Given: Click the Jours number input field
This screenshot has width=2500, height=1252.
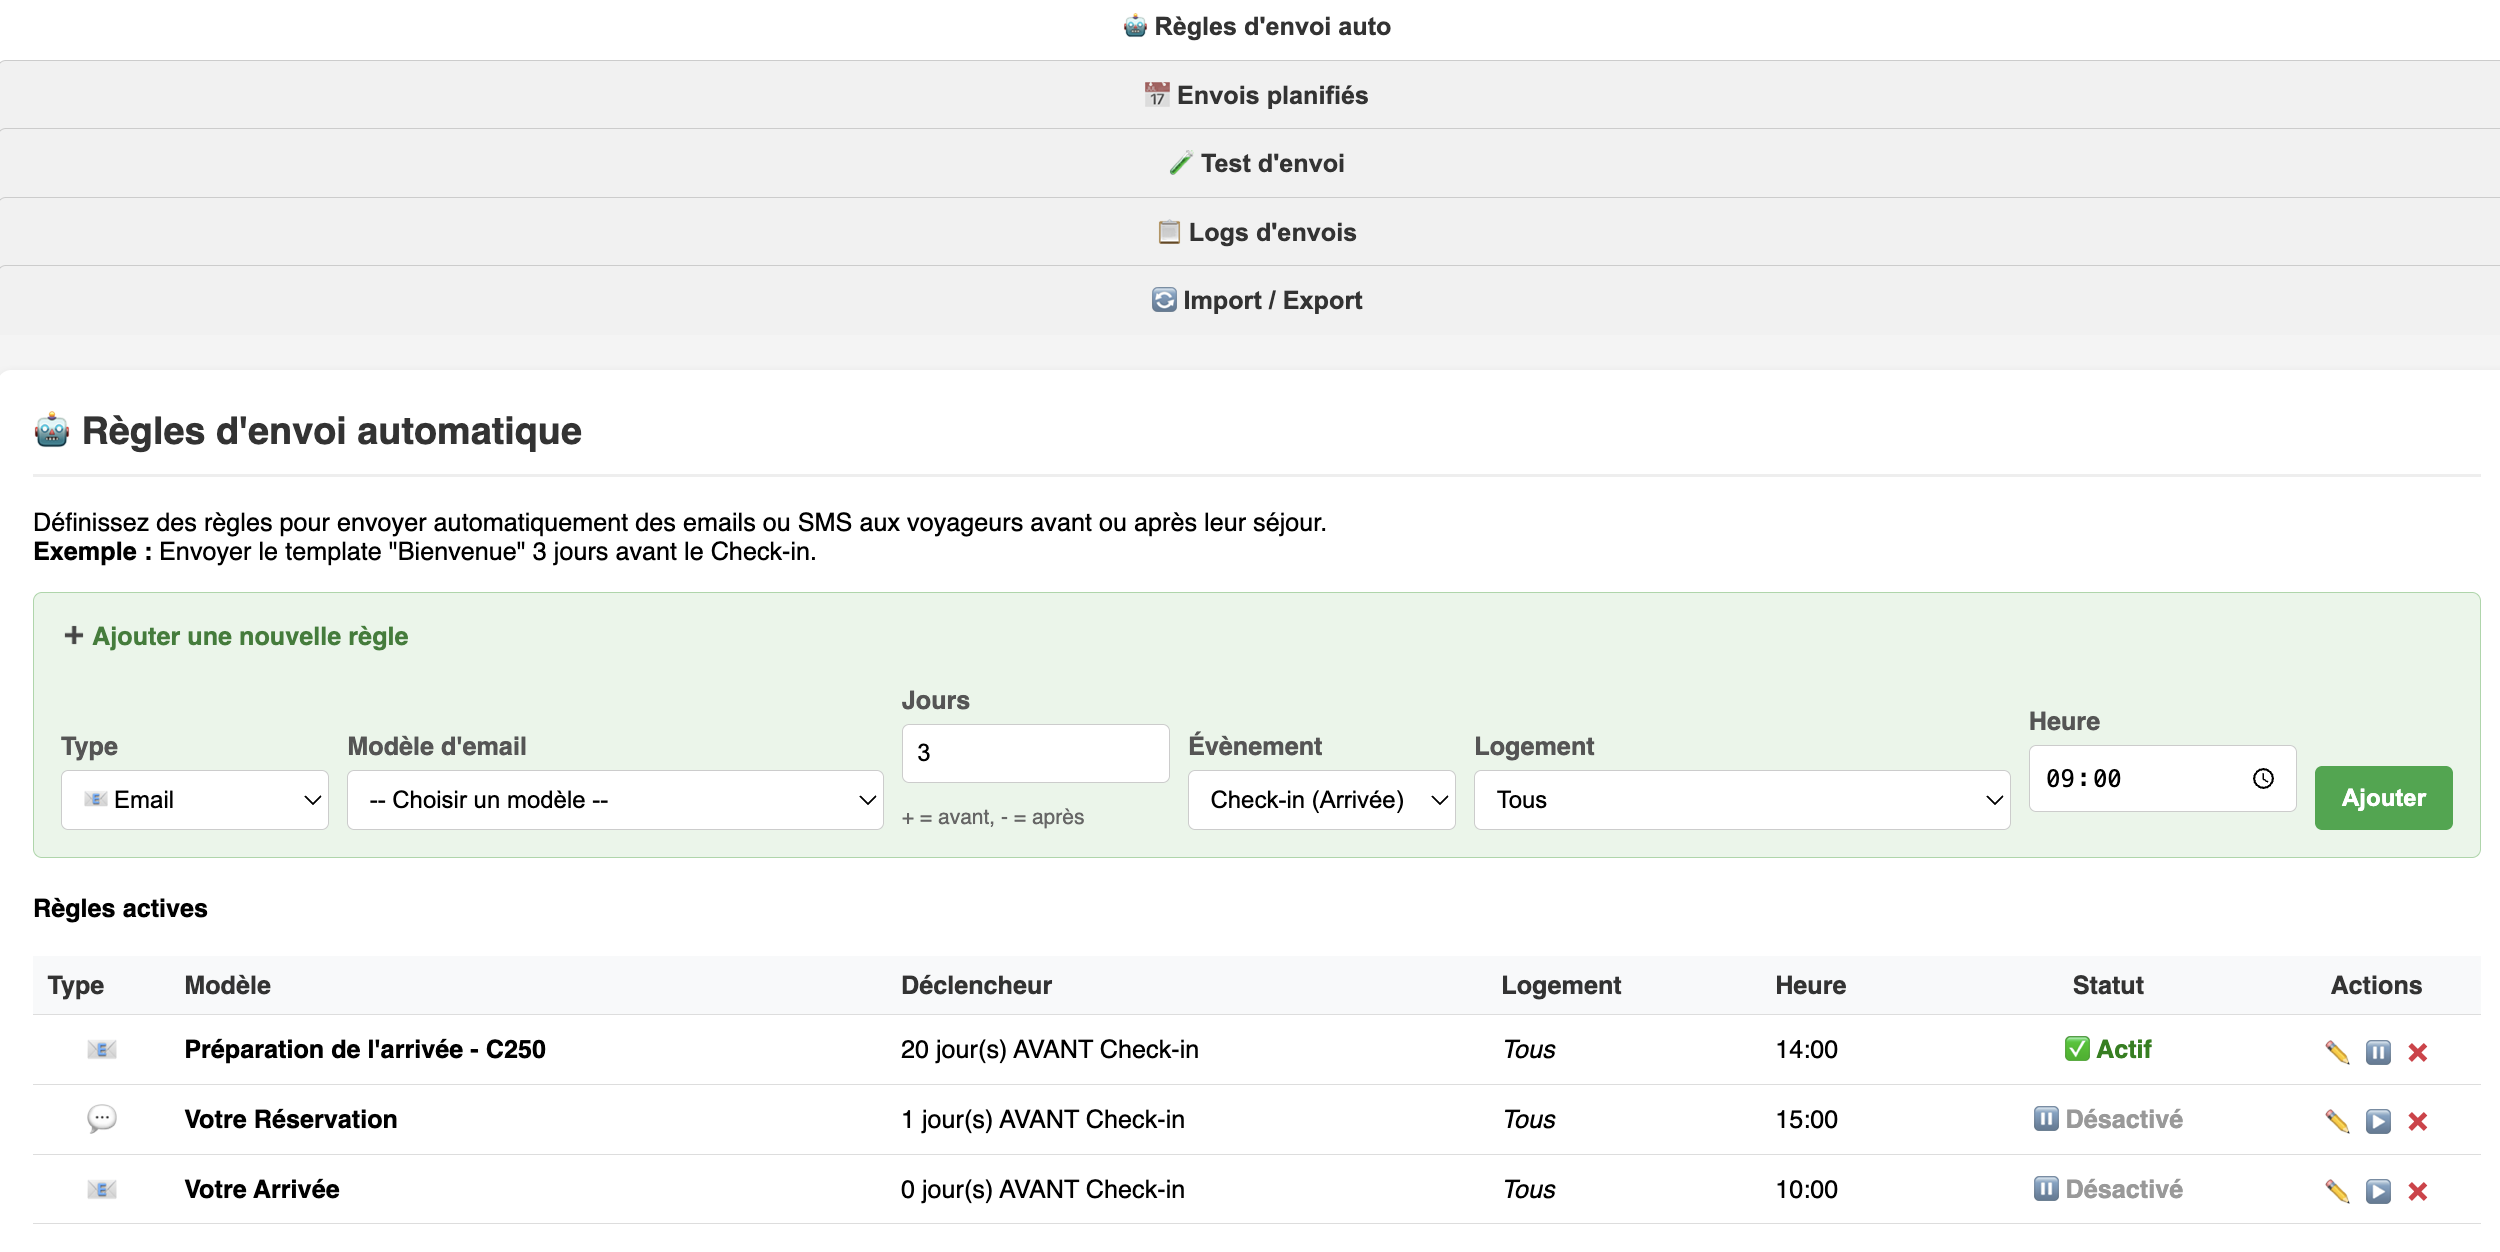Looking at the screenshot, I should [1035, 753].
